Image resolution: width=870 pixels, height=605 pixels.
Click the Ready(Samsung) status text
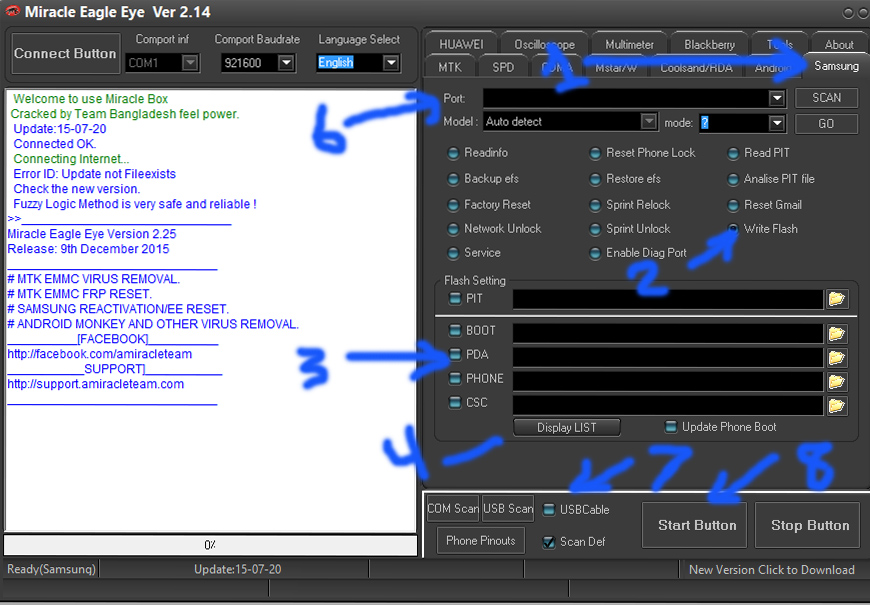pos(51,569)
